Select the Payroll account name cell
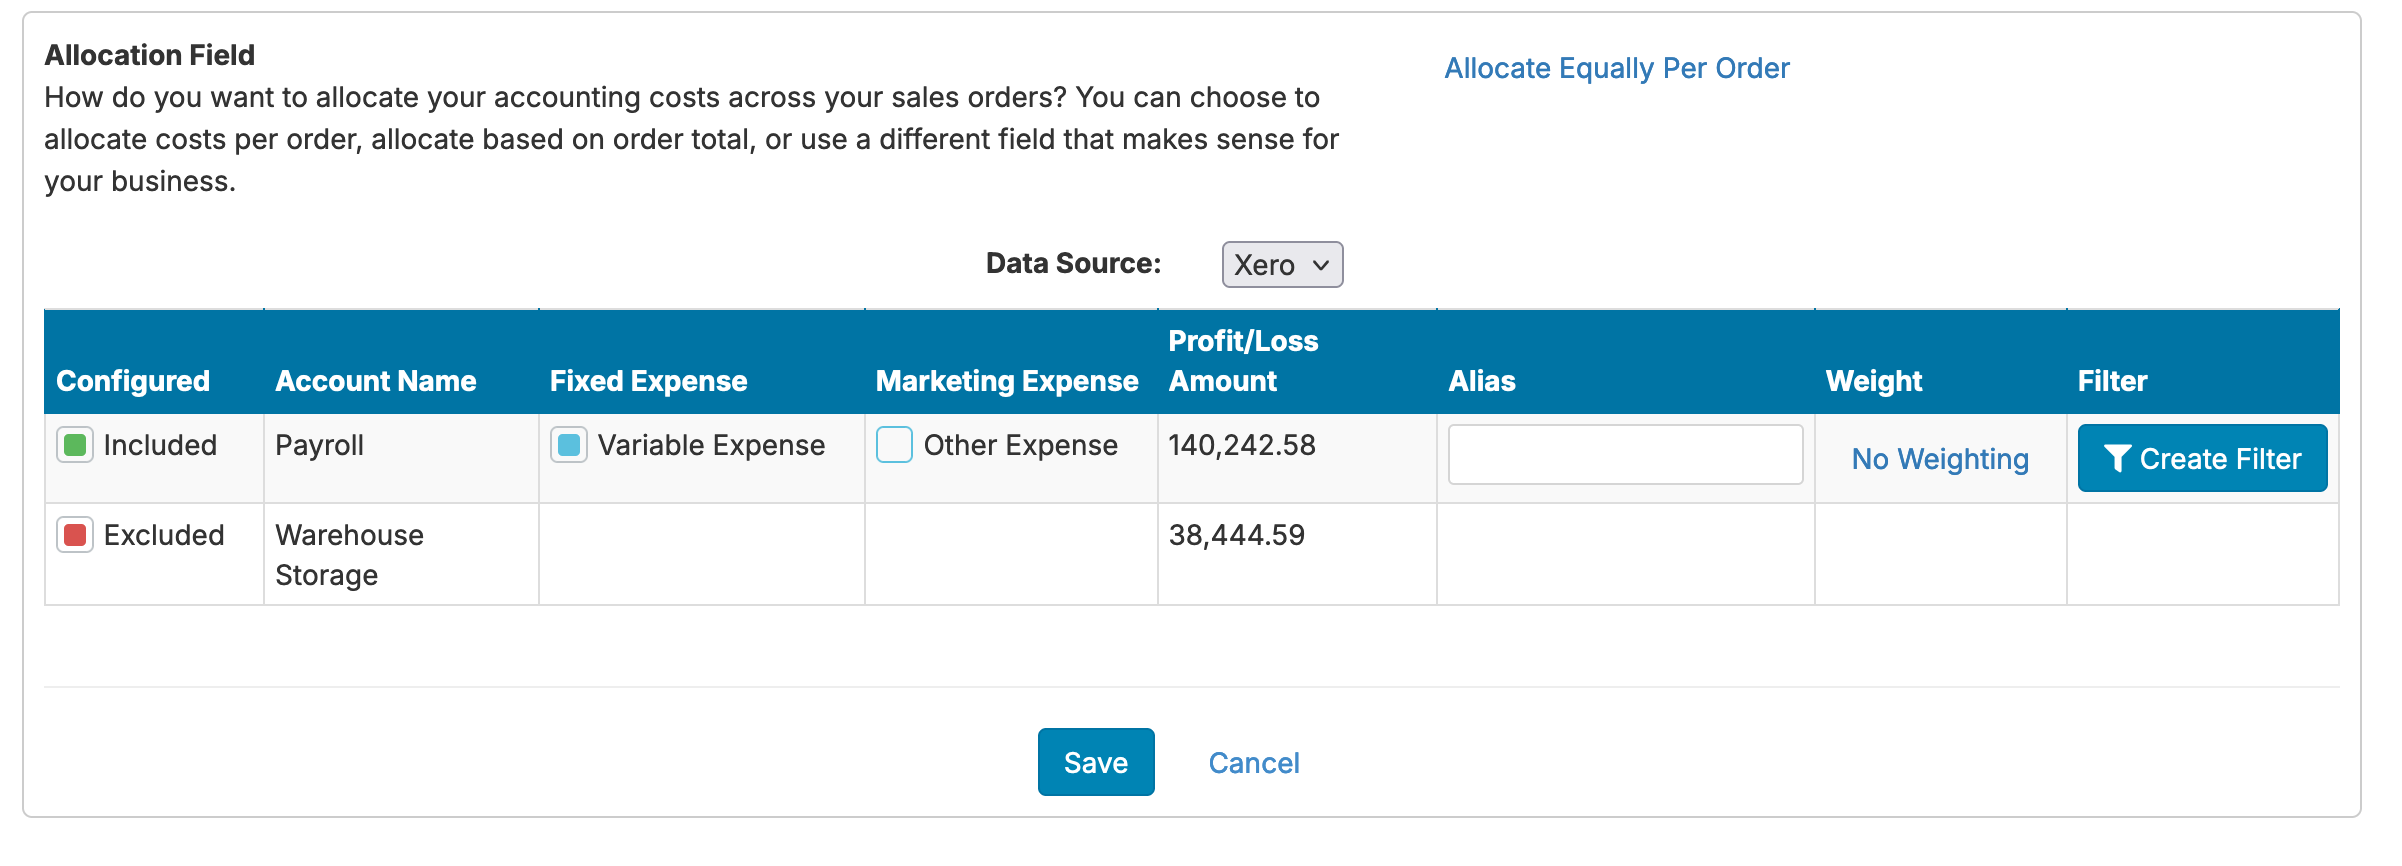Viewport: 2402px width, 866px height. tap(401, 458)
